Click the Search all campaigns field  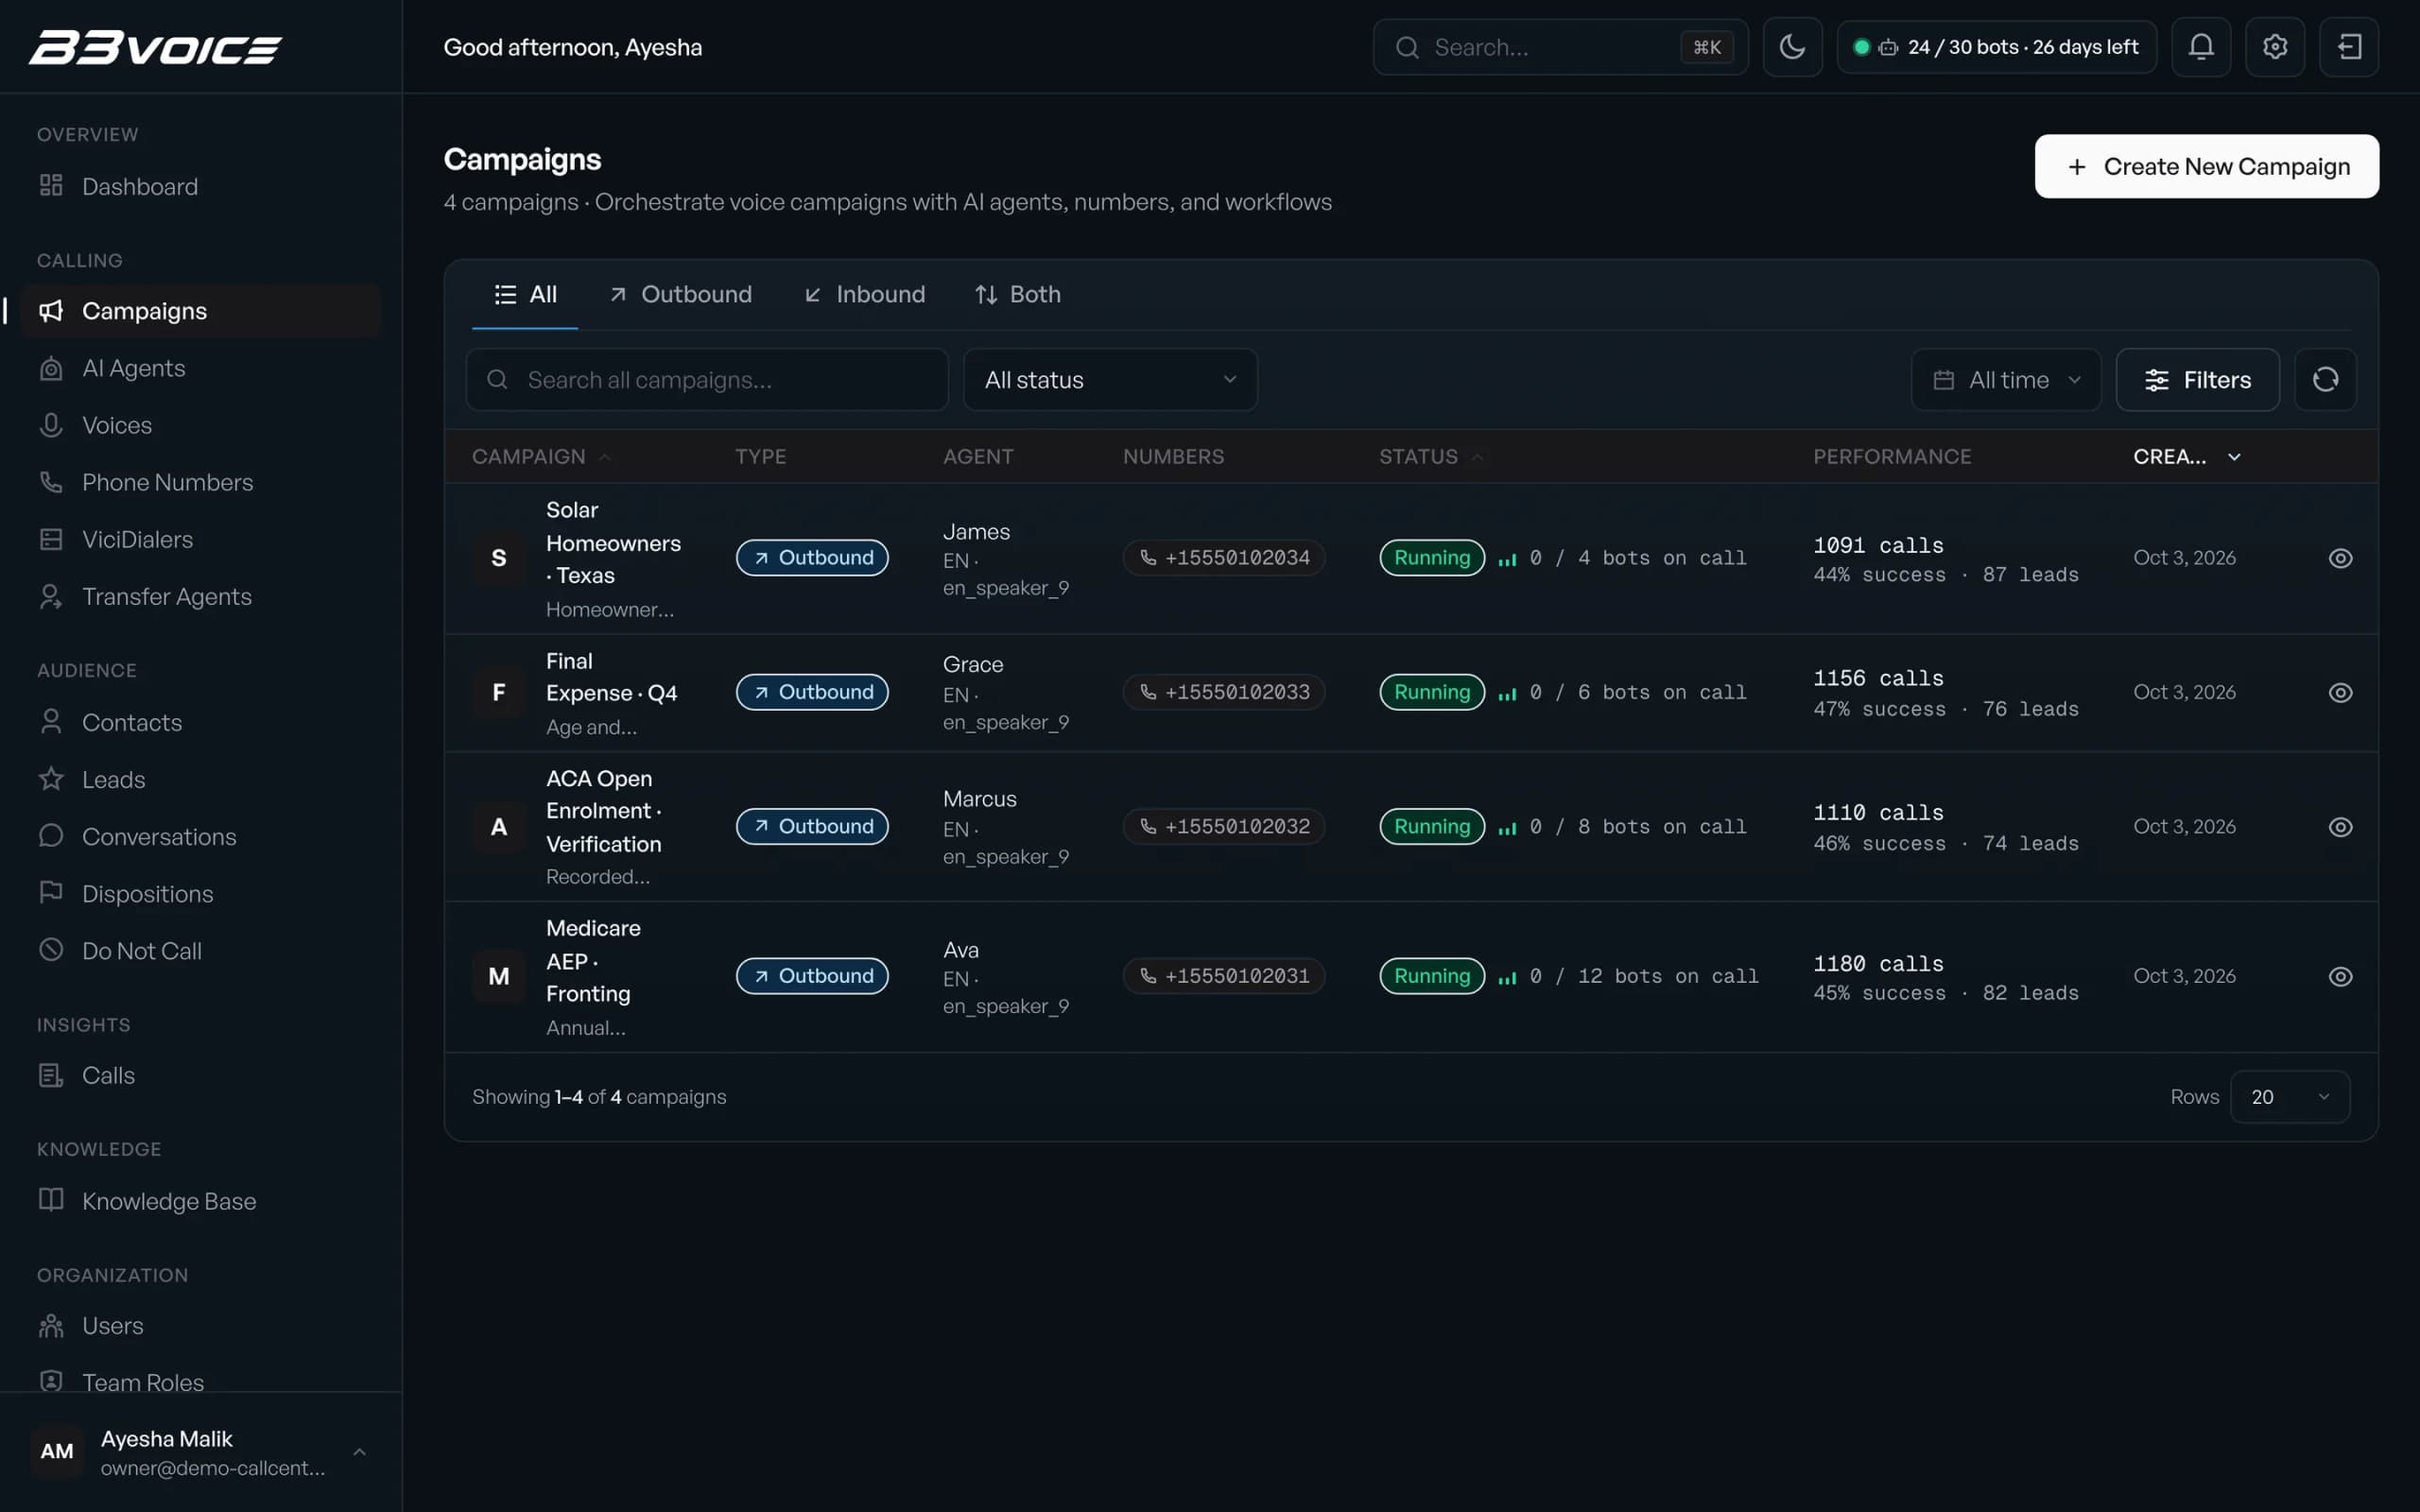click(706, 379)
